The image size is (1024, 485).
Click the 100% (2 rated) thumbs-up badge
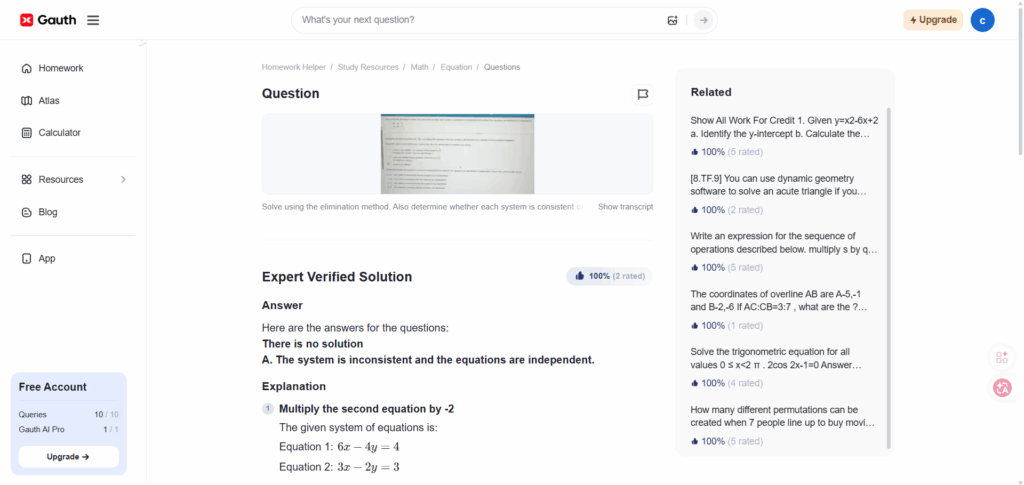[609, 276]
